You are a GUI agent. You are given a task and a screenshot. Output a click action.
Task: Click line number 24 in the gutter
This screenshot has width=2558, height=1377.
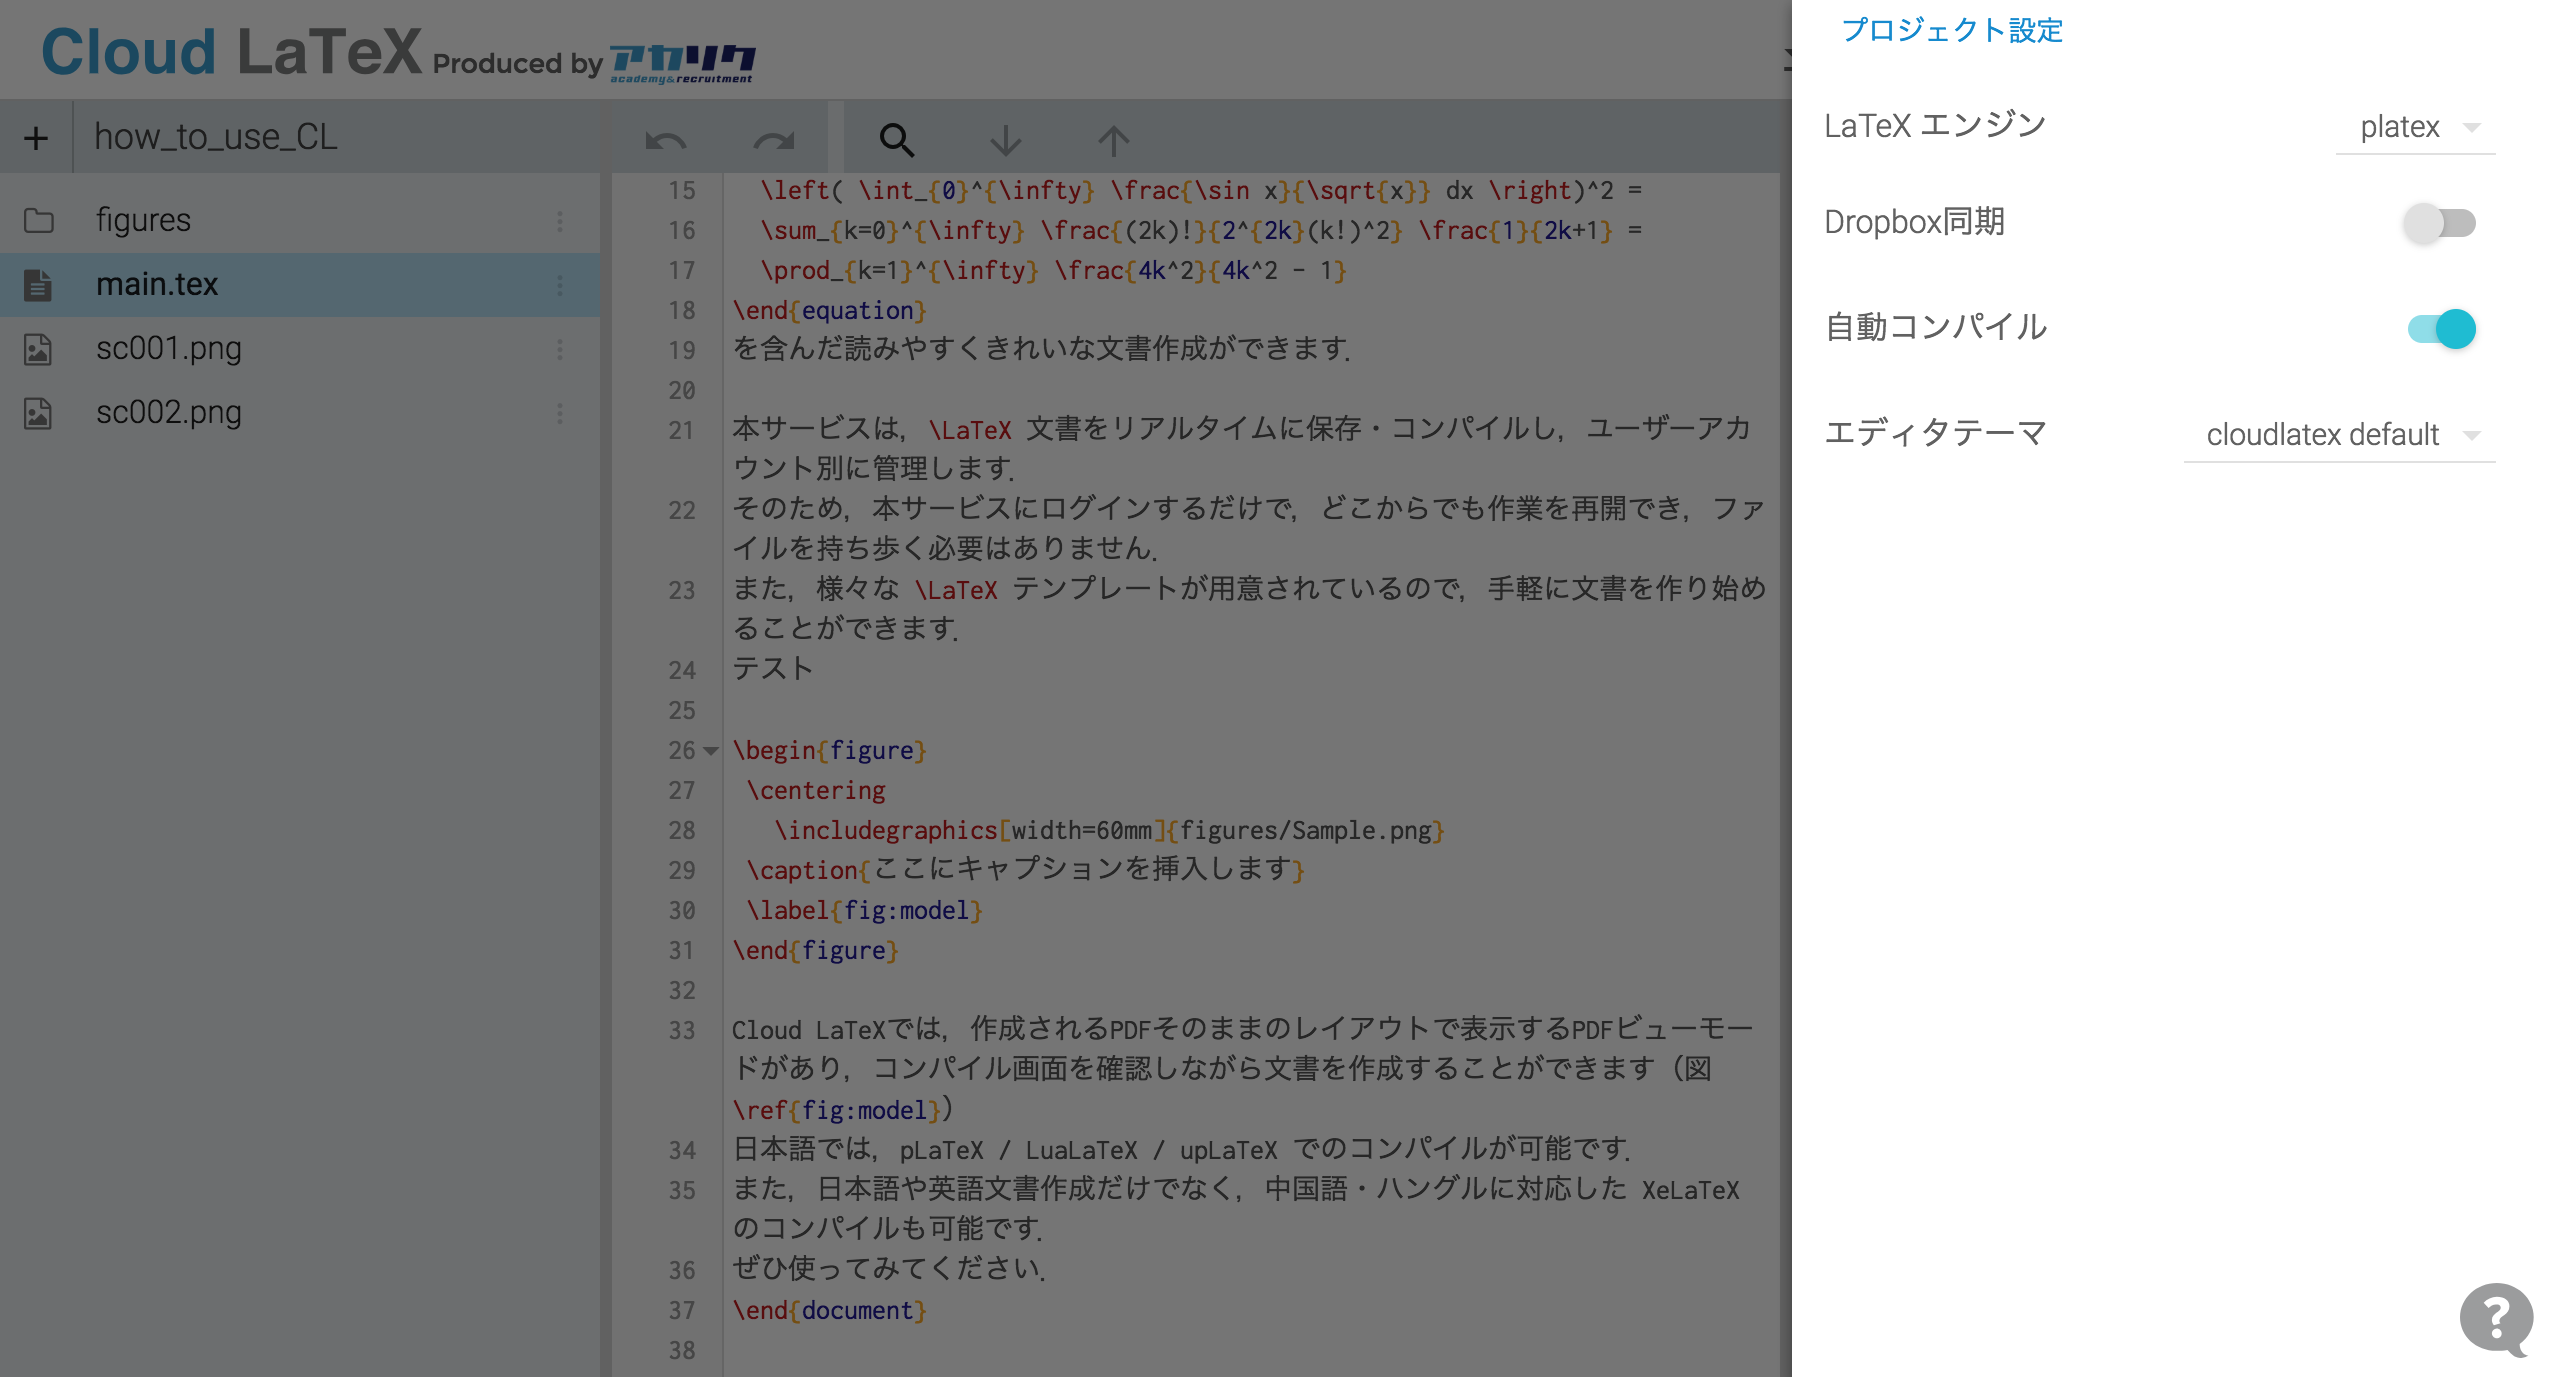tap(682, 670)
